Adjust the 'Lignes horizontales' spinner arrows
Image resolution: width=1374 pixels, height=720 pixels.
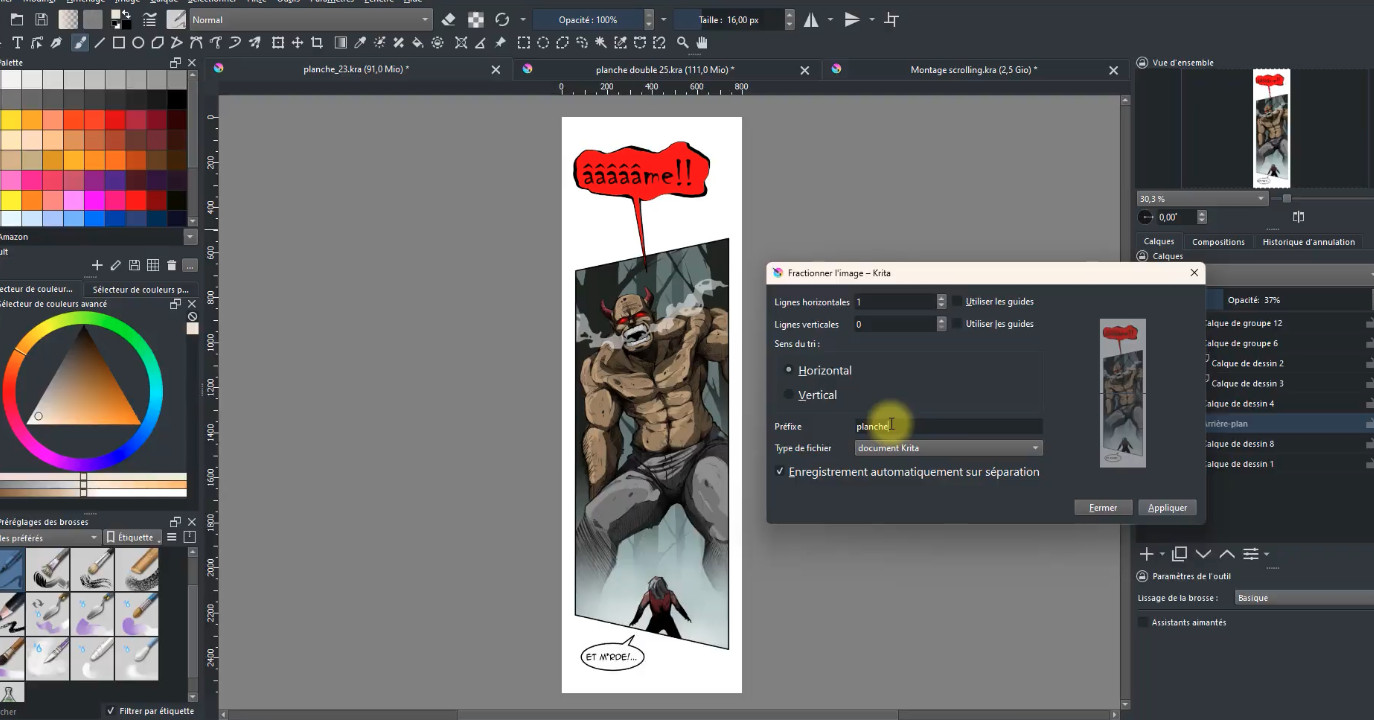(x=941, y=301)
